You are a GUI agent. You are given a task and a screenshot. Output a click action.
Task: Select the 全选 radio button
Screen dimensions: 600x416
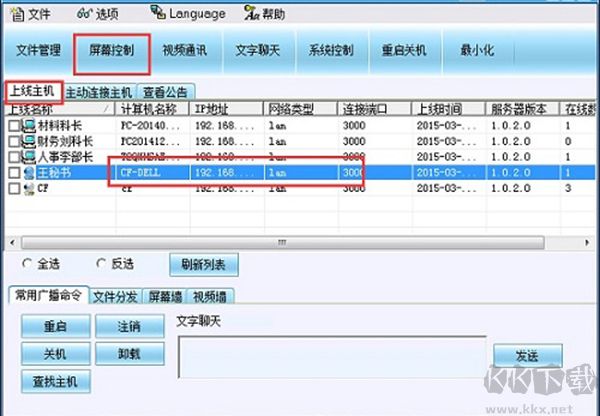pos(27,263)
